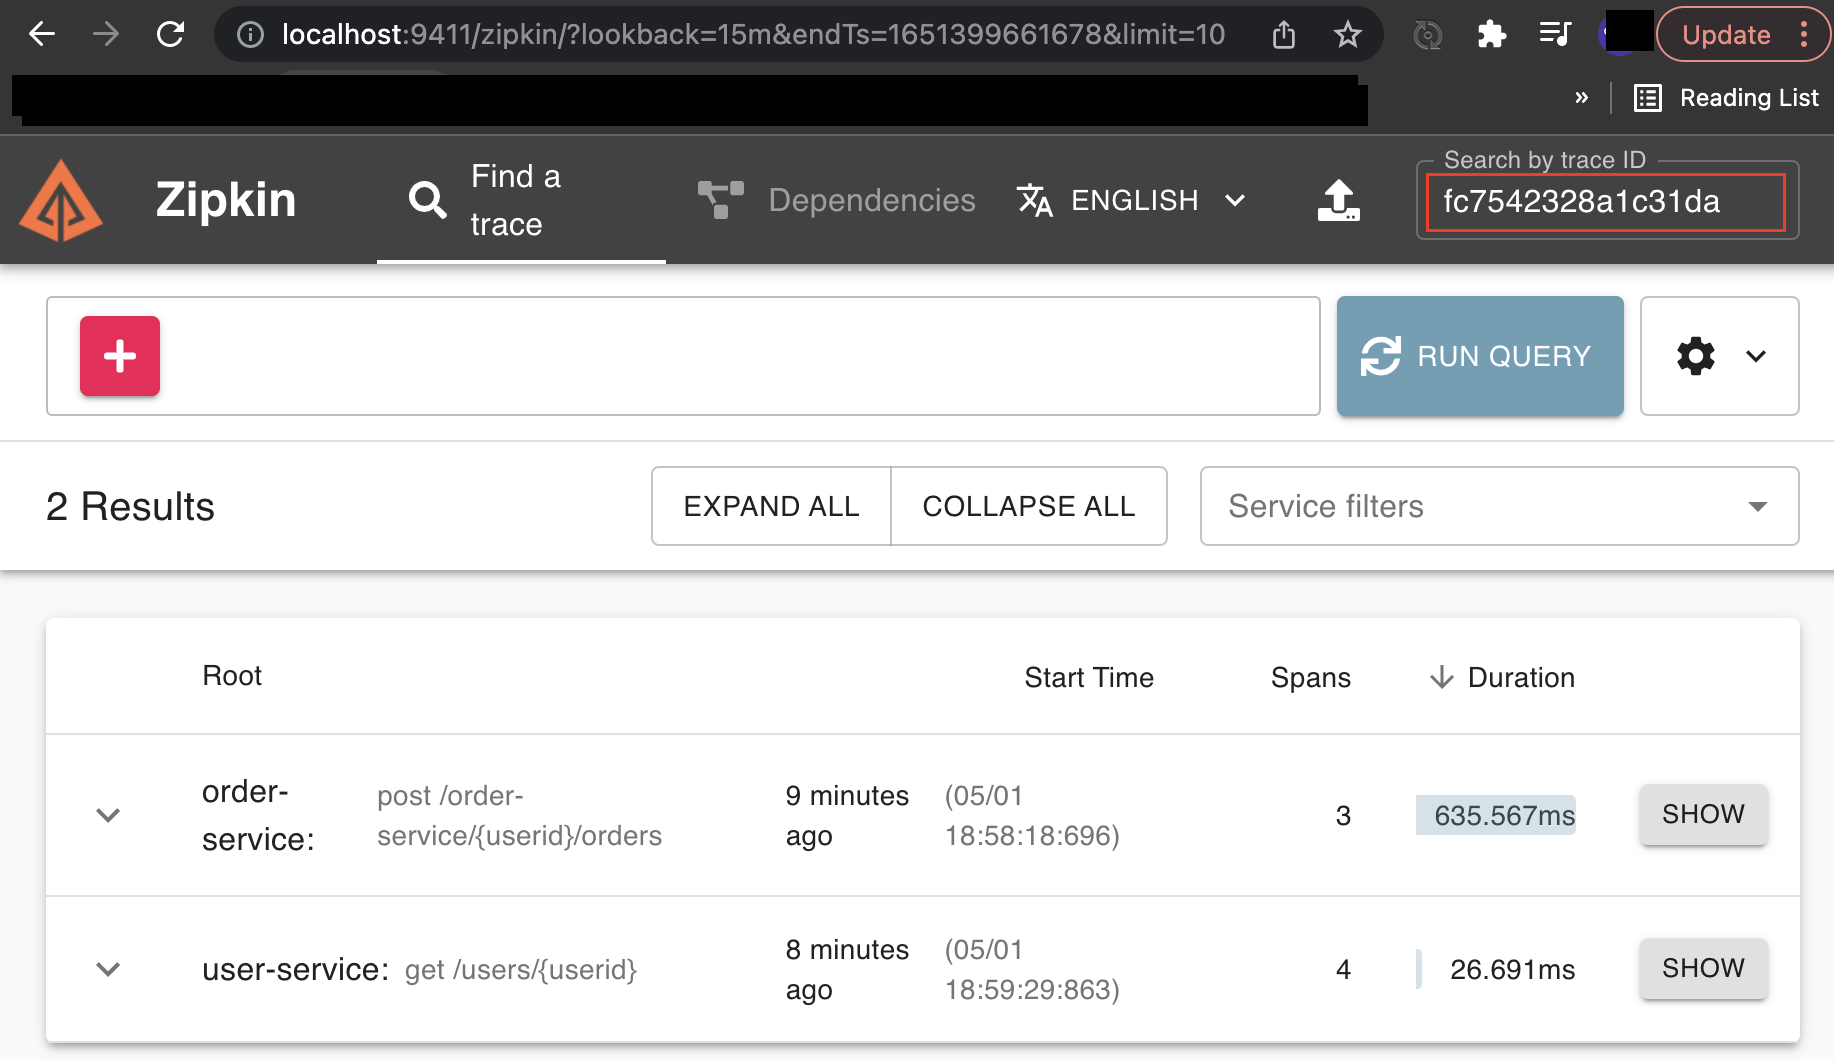Click the RUN QUERY button

1480,356
